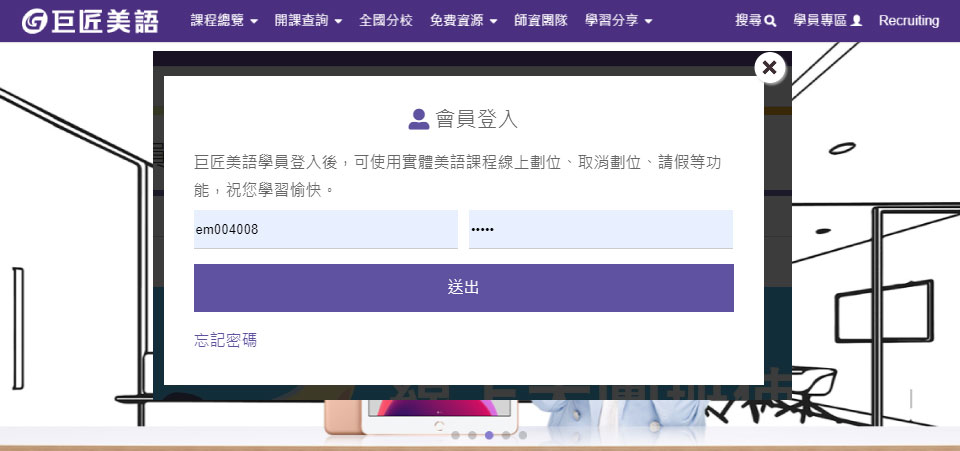This screenshot has width=960, height=451.
Task: Expand the 課程總覽 dropdown menu
Action: [224, 21]
